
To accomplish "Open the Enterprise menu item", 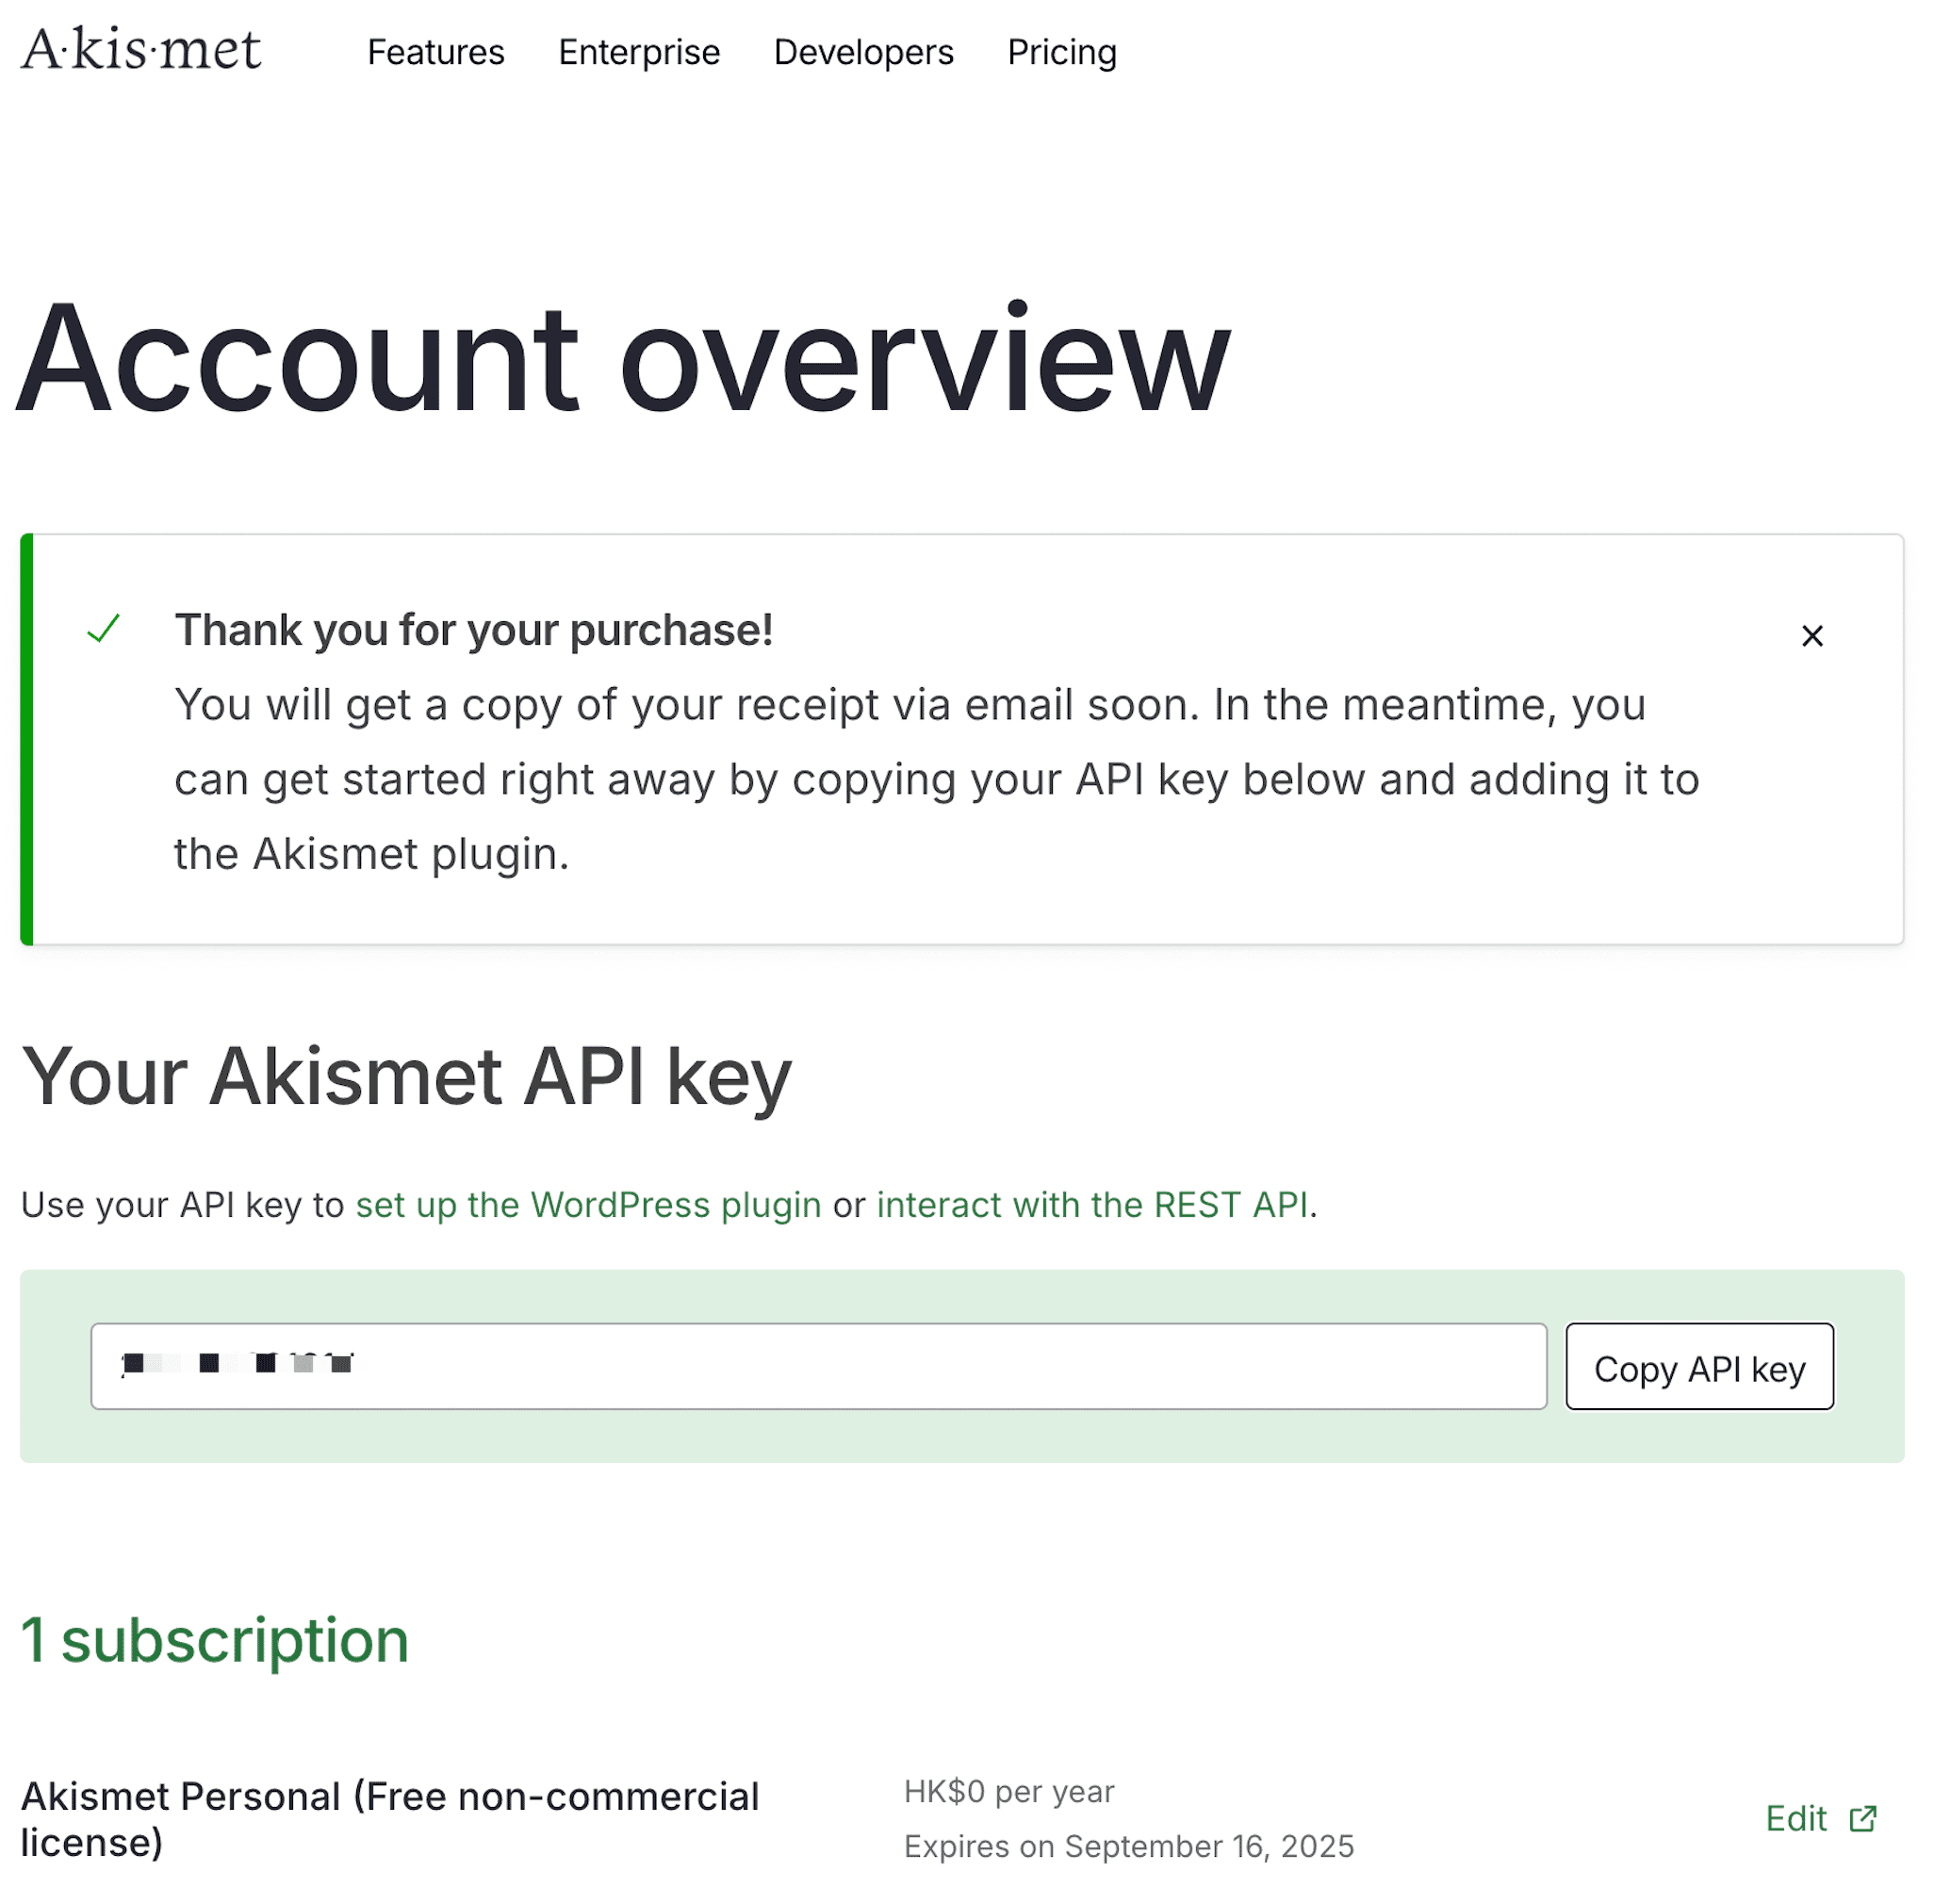I will coord(639,52).
